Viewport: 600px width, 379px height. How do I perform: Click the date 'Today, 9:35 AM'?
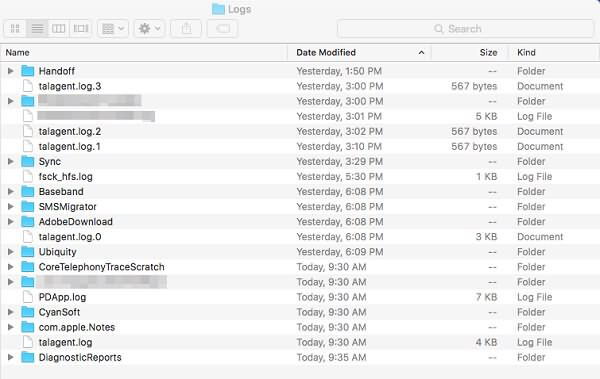[x=331, y=357]
